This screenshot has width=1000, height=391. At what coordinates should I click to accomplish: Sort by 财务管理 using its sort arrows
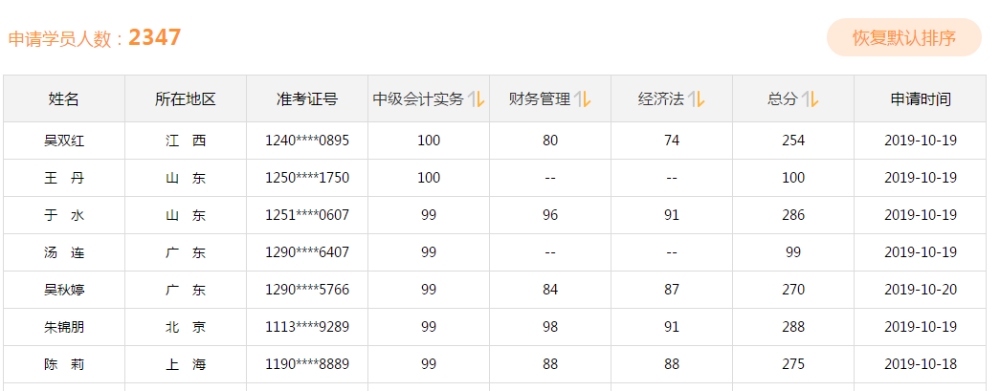click(582, 100)
